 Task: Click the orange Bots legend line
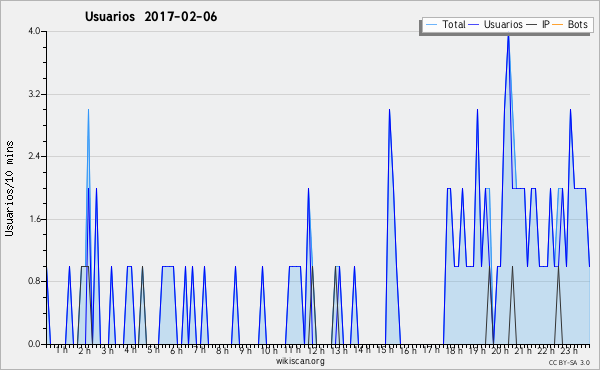point(558,25)
